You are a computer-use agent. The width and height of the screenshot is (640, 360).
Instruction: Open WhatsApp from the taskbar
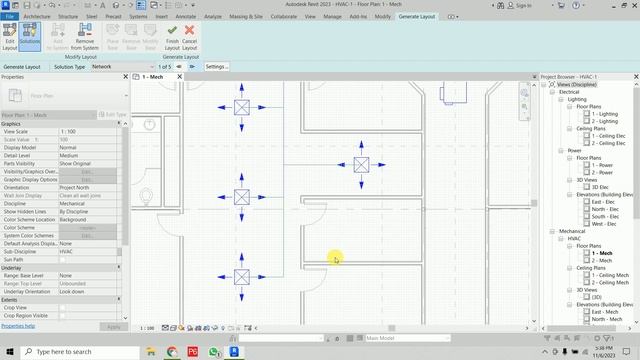[x=213, y=351]
